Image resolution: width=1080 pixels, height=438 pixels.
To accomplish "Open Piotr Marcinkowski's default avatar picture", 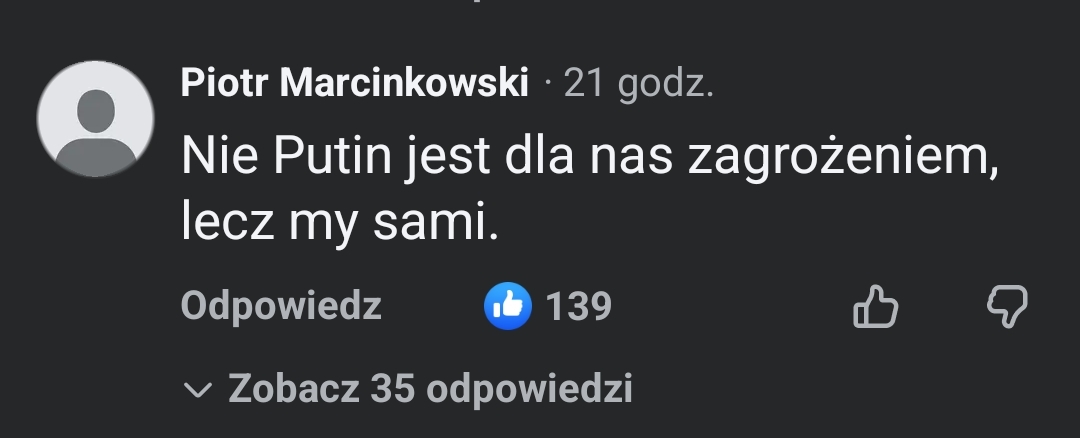I will click(x=95, y=119).
